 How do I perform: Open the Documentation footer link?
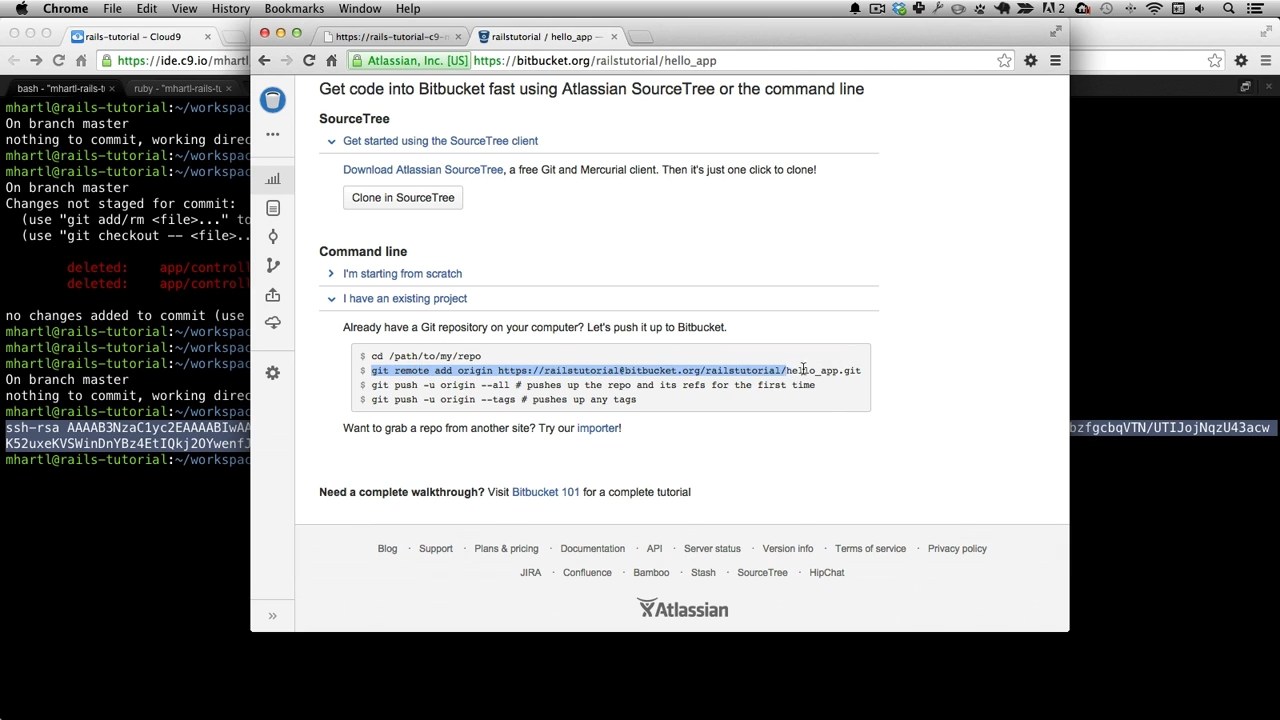point(592,549)
